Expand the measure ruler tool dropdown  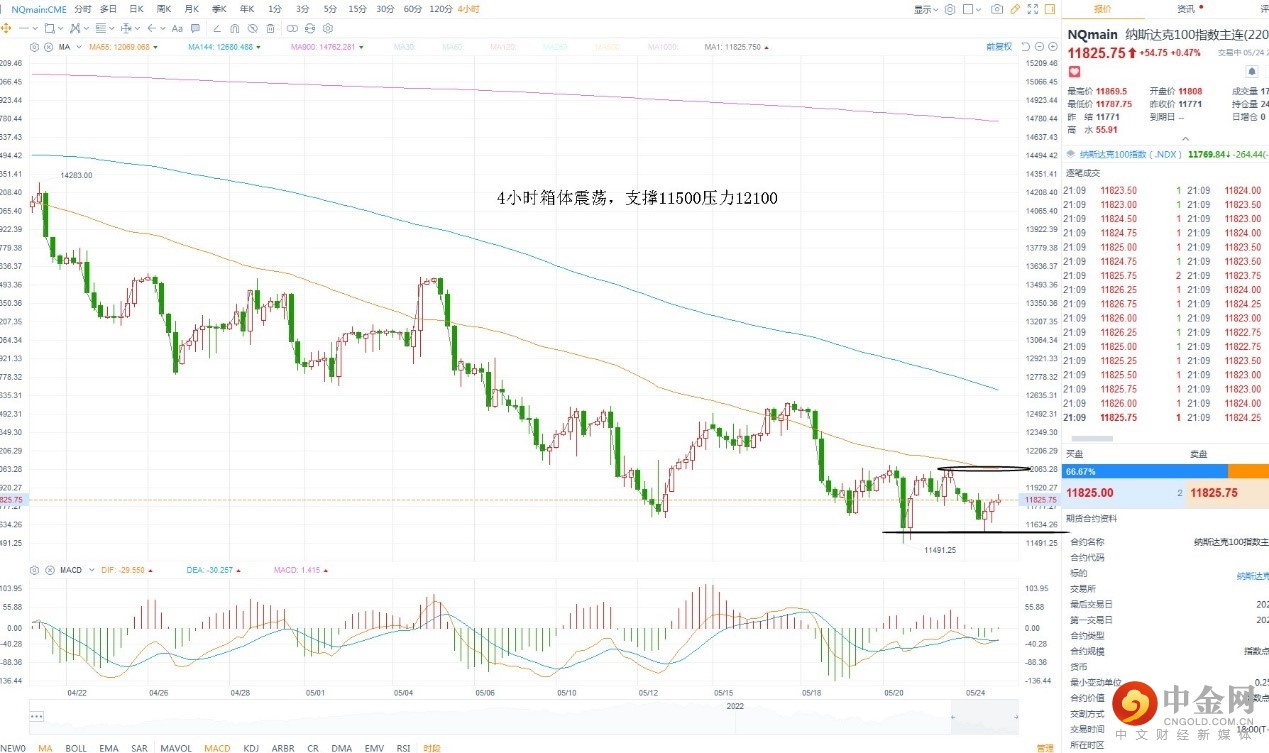138,28
